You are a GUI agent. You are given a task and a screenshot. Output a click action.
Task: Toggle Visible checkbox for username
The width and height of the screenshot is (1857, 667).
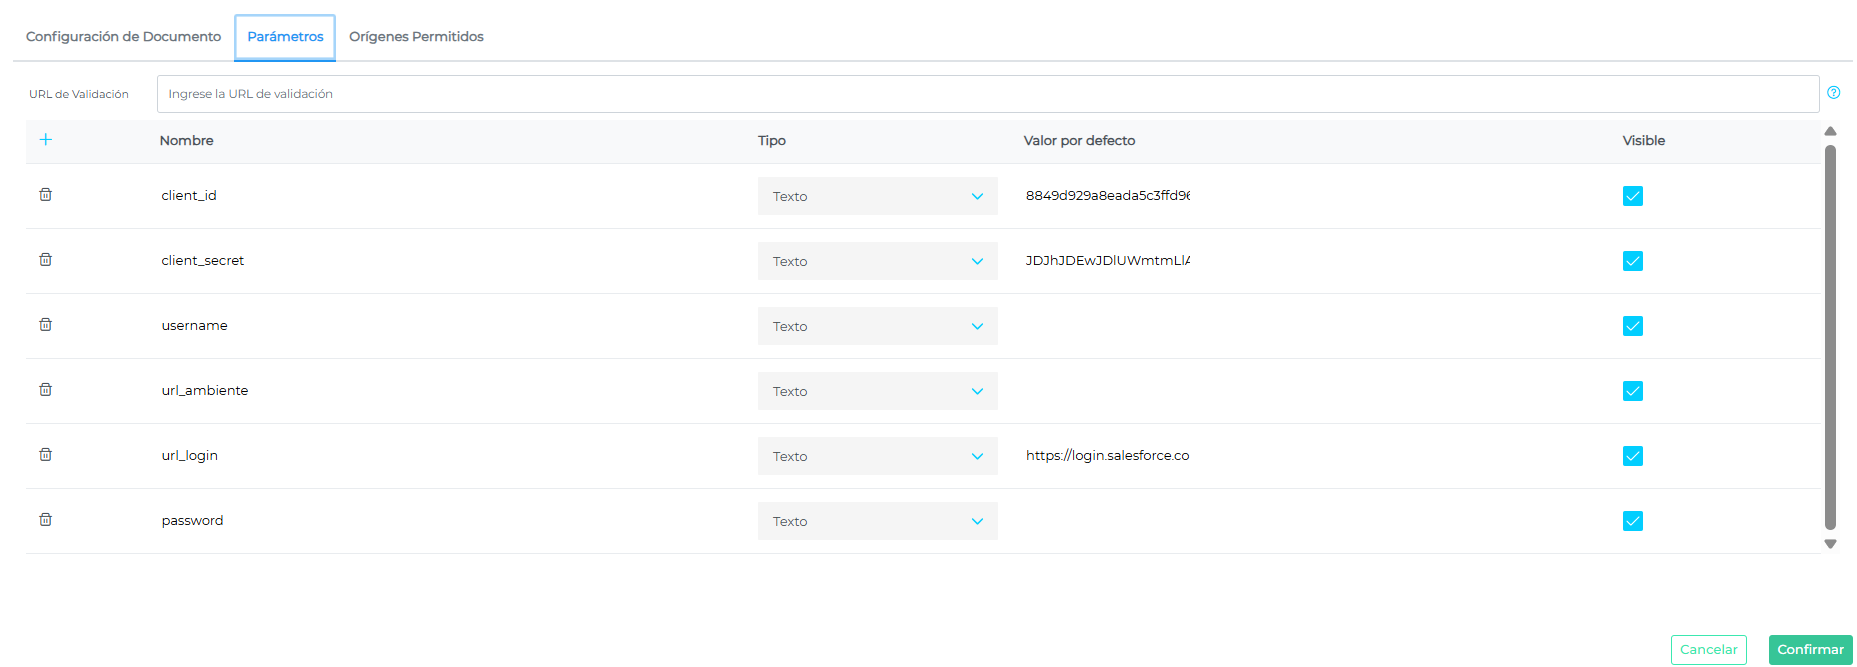coord(1632,326)
